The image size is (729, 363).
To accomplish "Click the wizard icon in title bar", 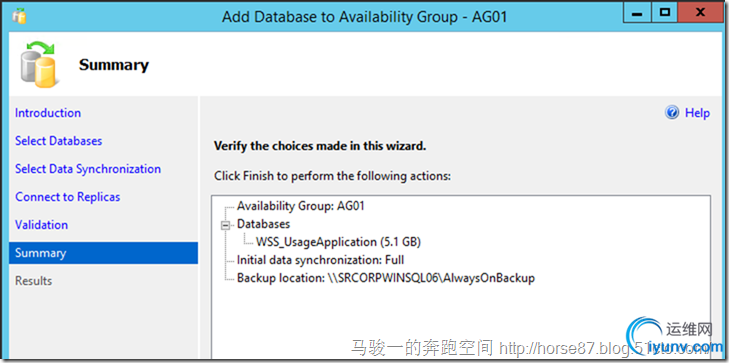I will [x=19, y=15].
